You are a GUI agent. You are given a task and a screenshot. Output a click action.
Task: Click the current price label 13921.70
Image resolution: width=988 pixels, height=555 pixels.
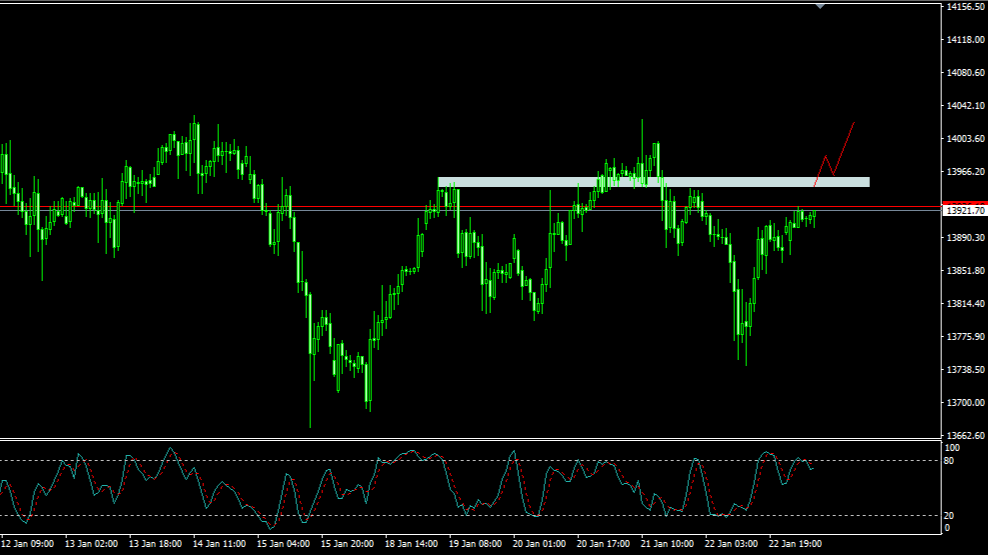coord(965,210)
